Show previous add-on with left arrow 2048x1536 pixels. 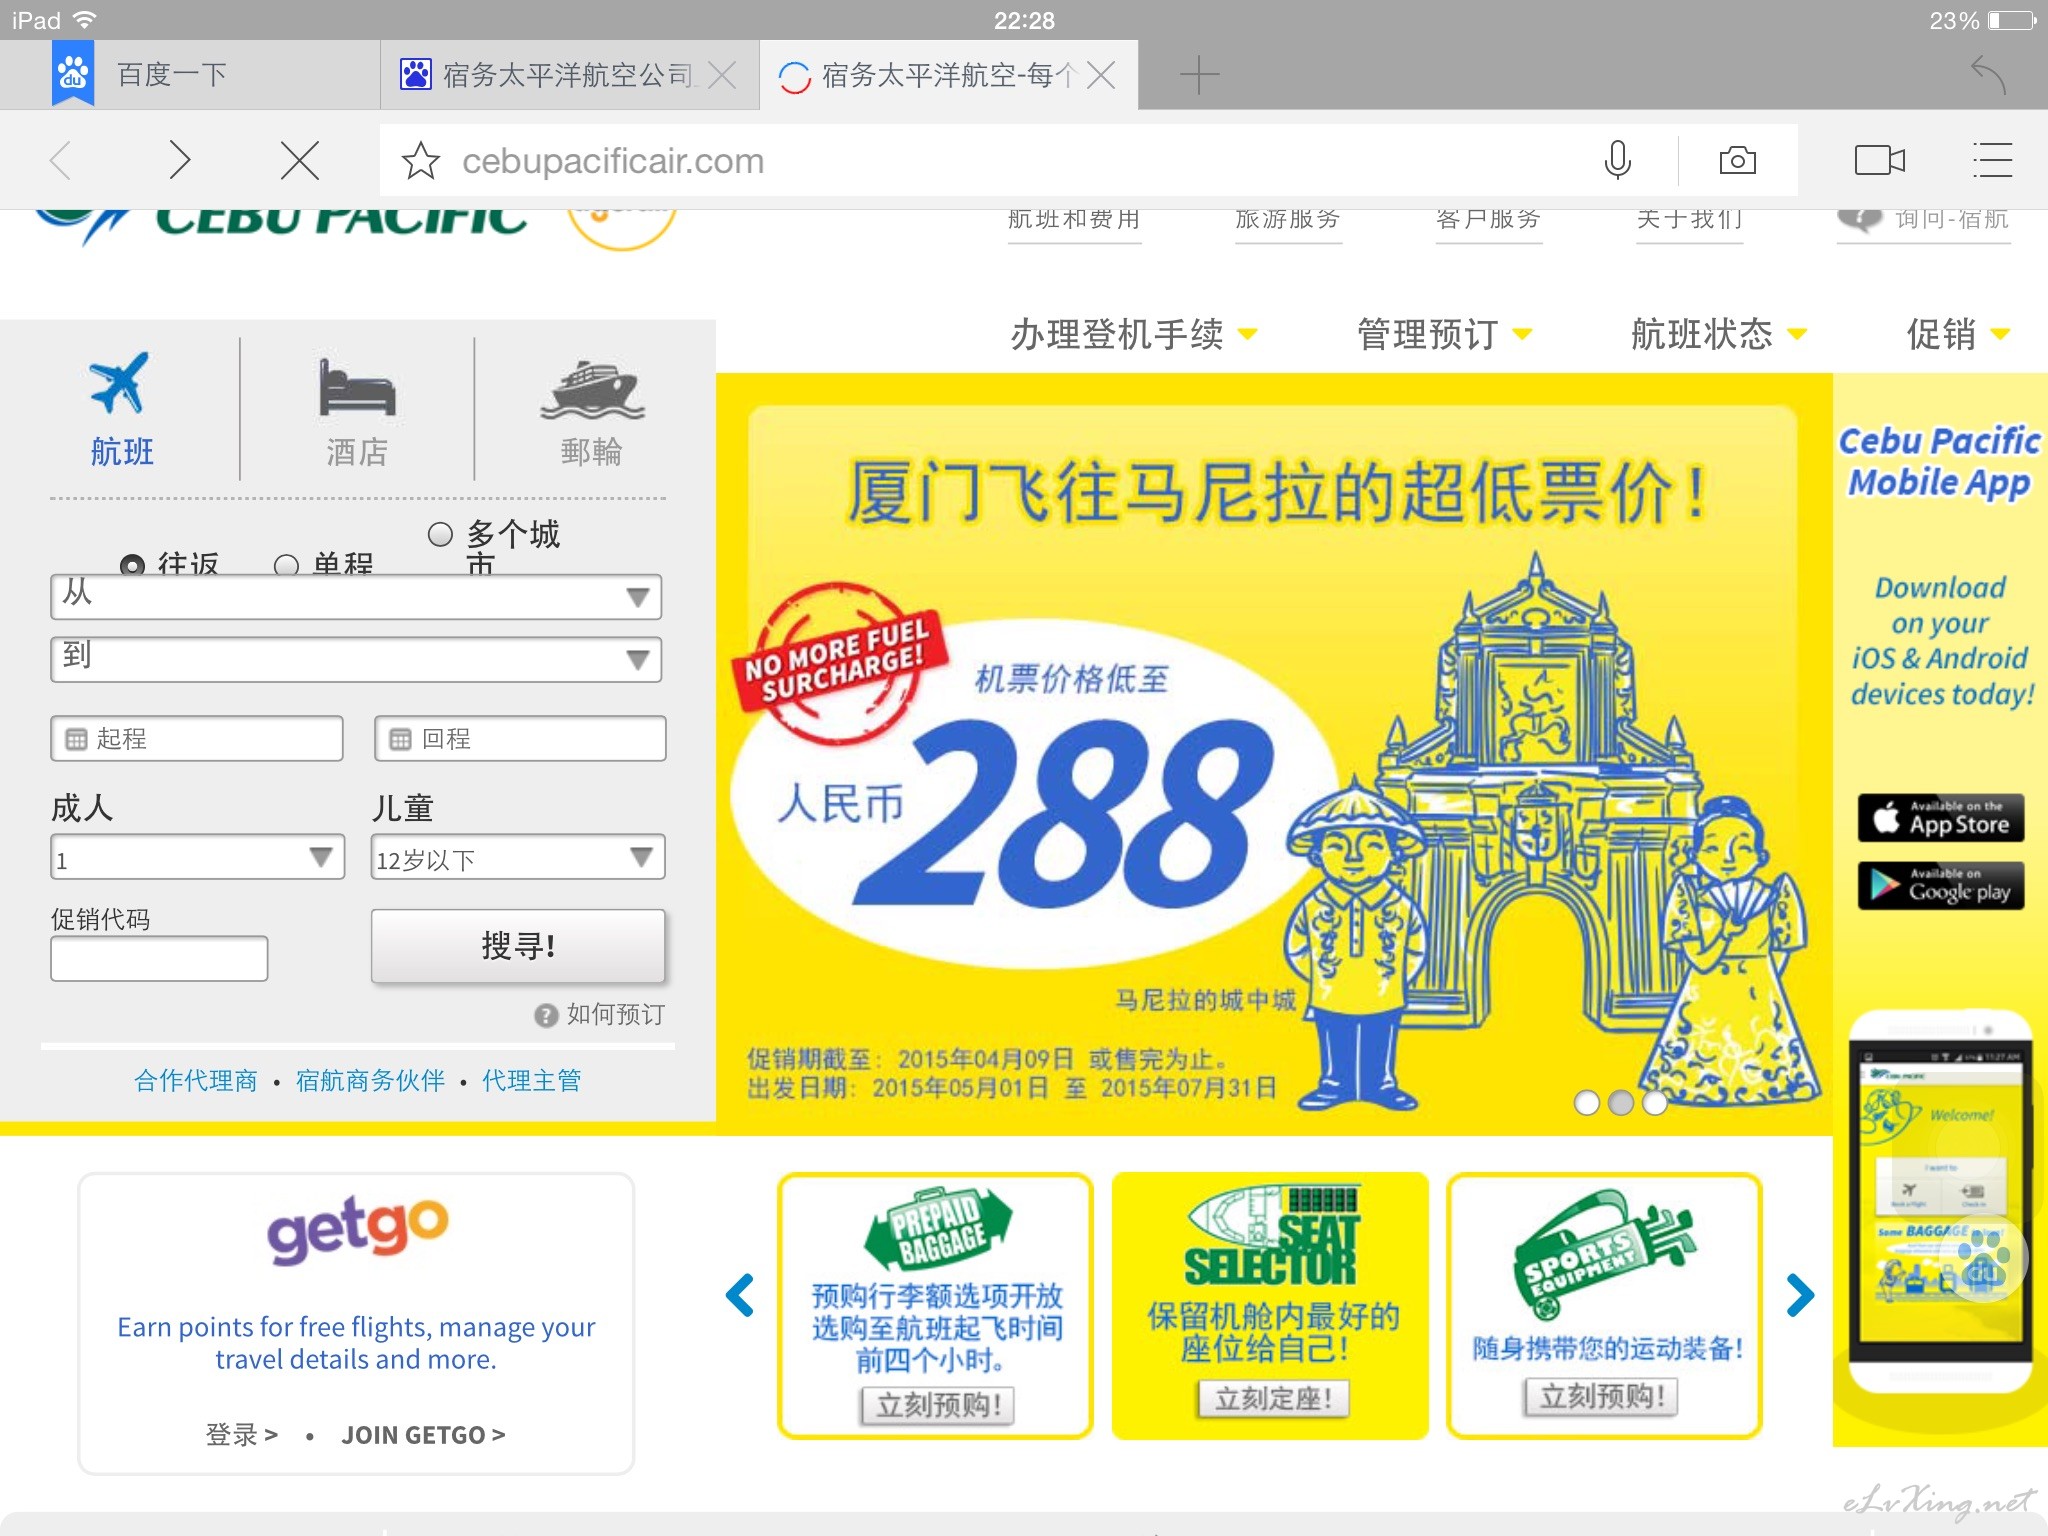(x=739, y=1295)
